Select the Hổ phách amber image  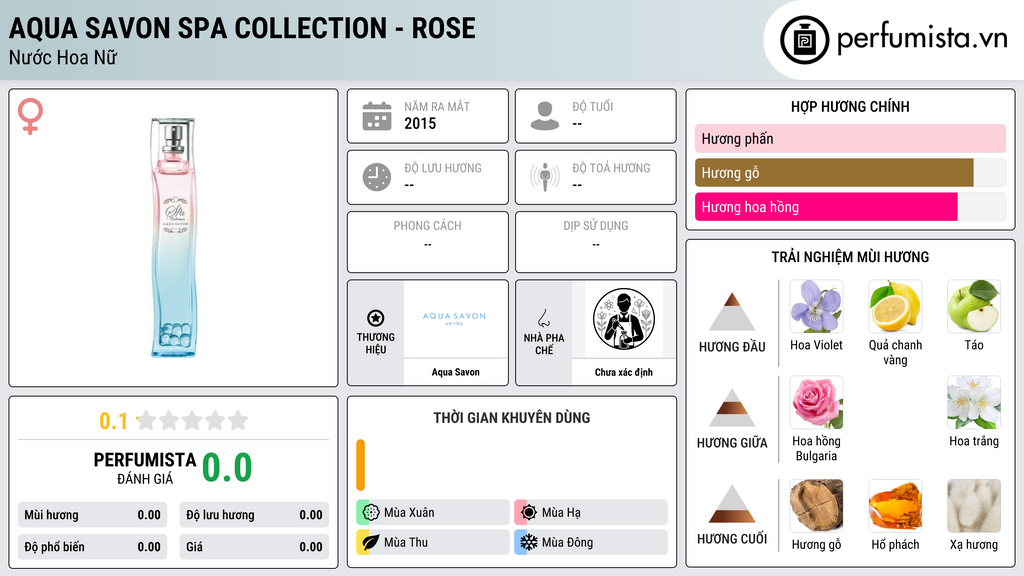click(895, 506)
